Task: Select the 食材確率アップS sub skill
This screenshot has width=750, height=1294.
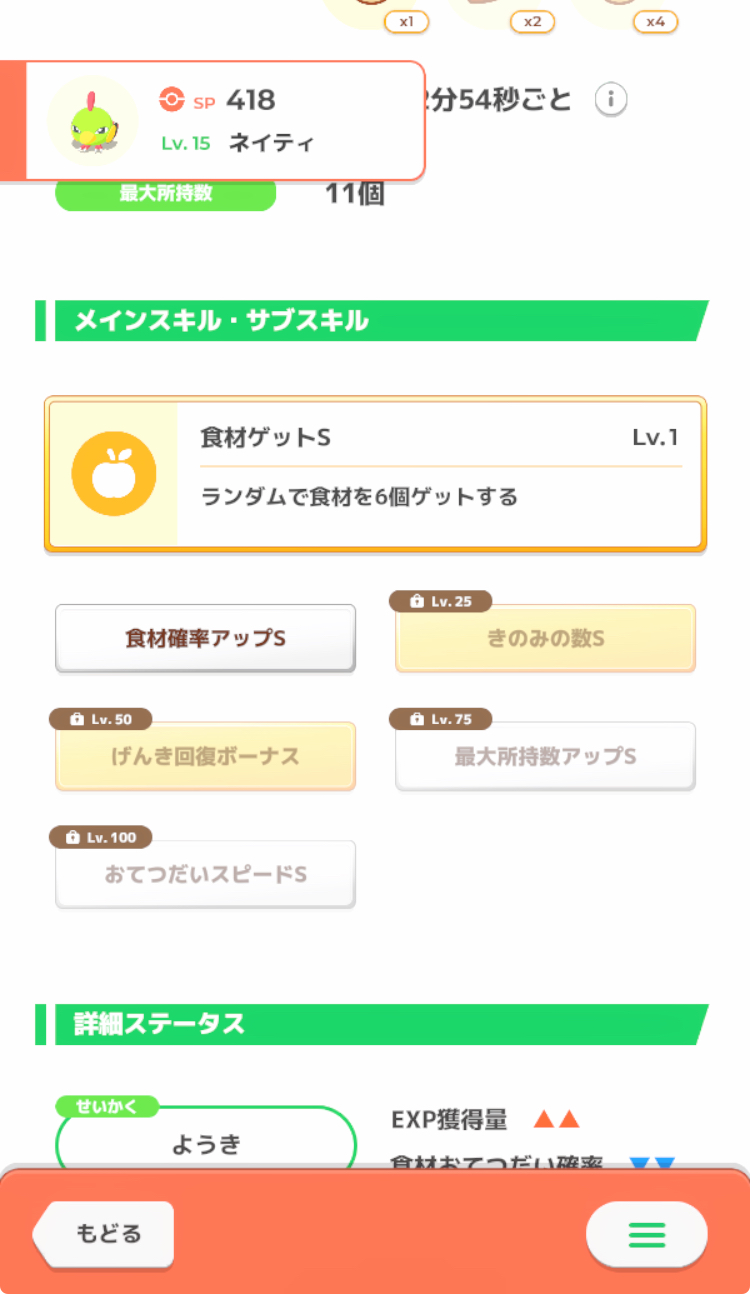Action: (x=205, y=638)
